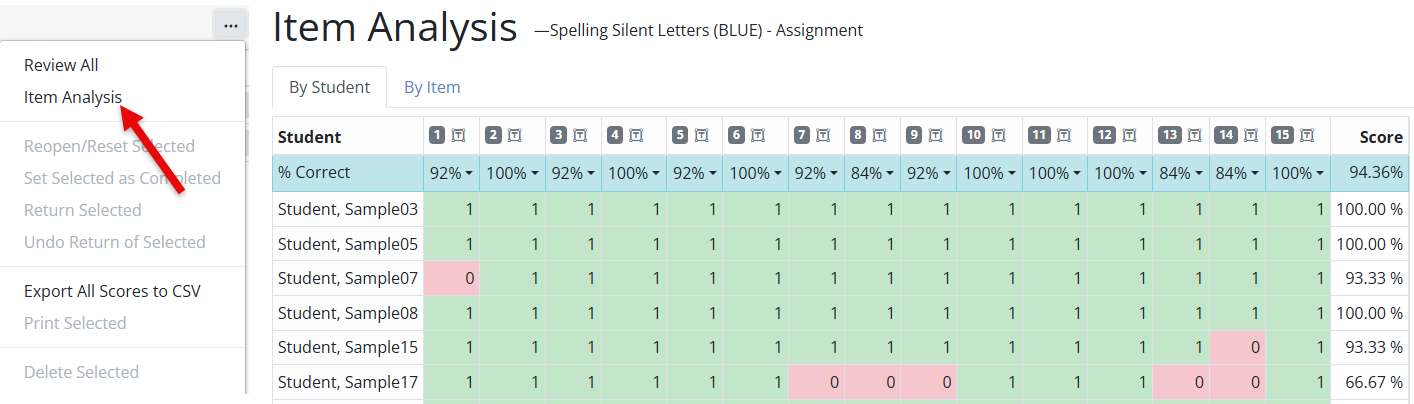
Task: Select Export All Scores to CSV
Action: (112, 291)
